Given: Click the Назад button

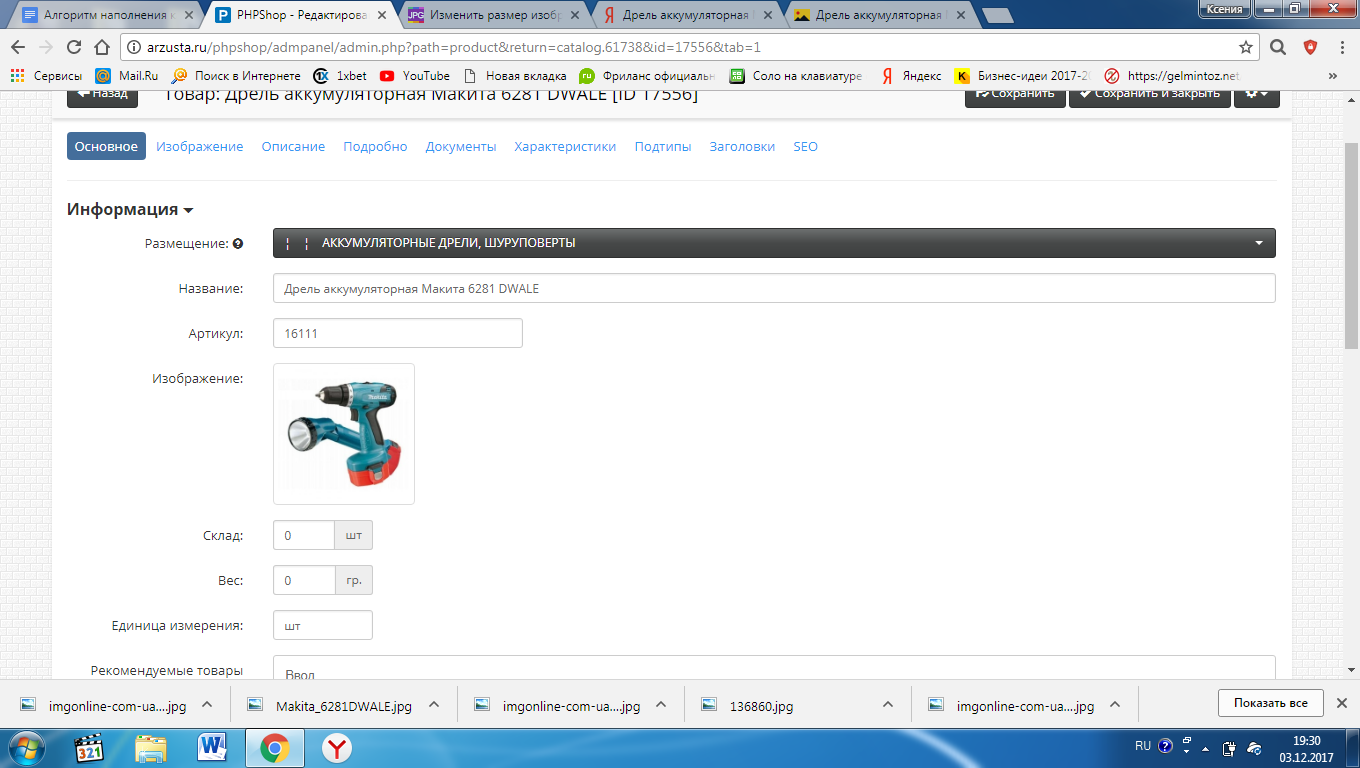Looking at the screenshot, I should 102,94.
